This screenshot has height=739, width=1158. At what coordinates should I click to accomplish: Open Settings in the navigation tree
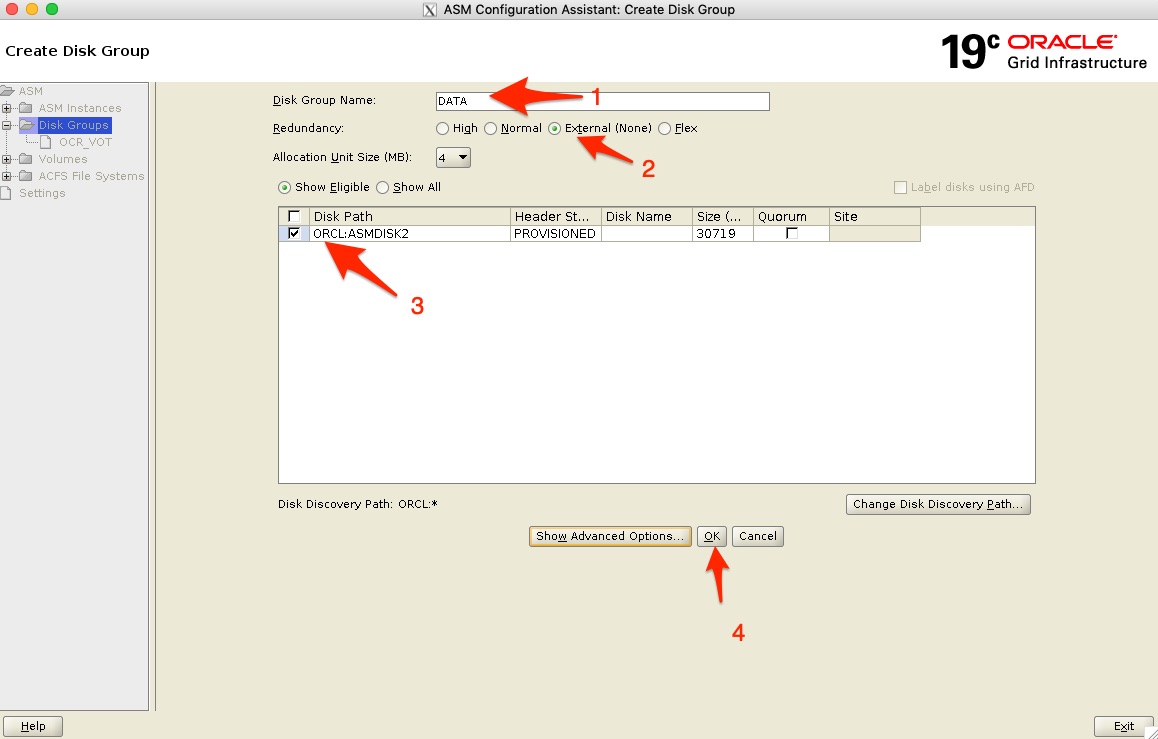pyautogui.click(x=42, y=193)
